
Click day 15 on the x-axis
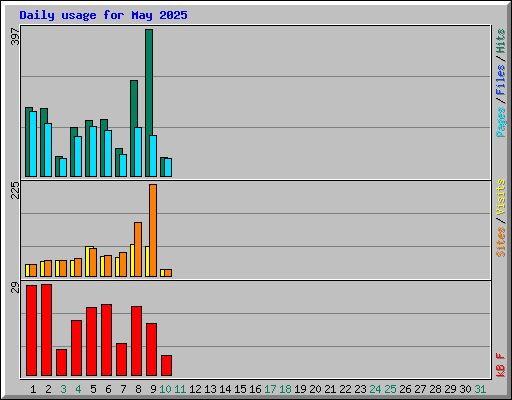click(240, 389)
